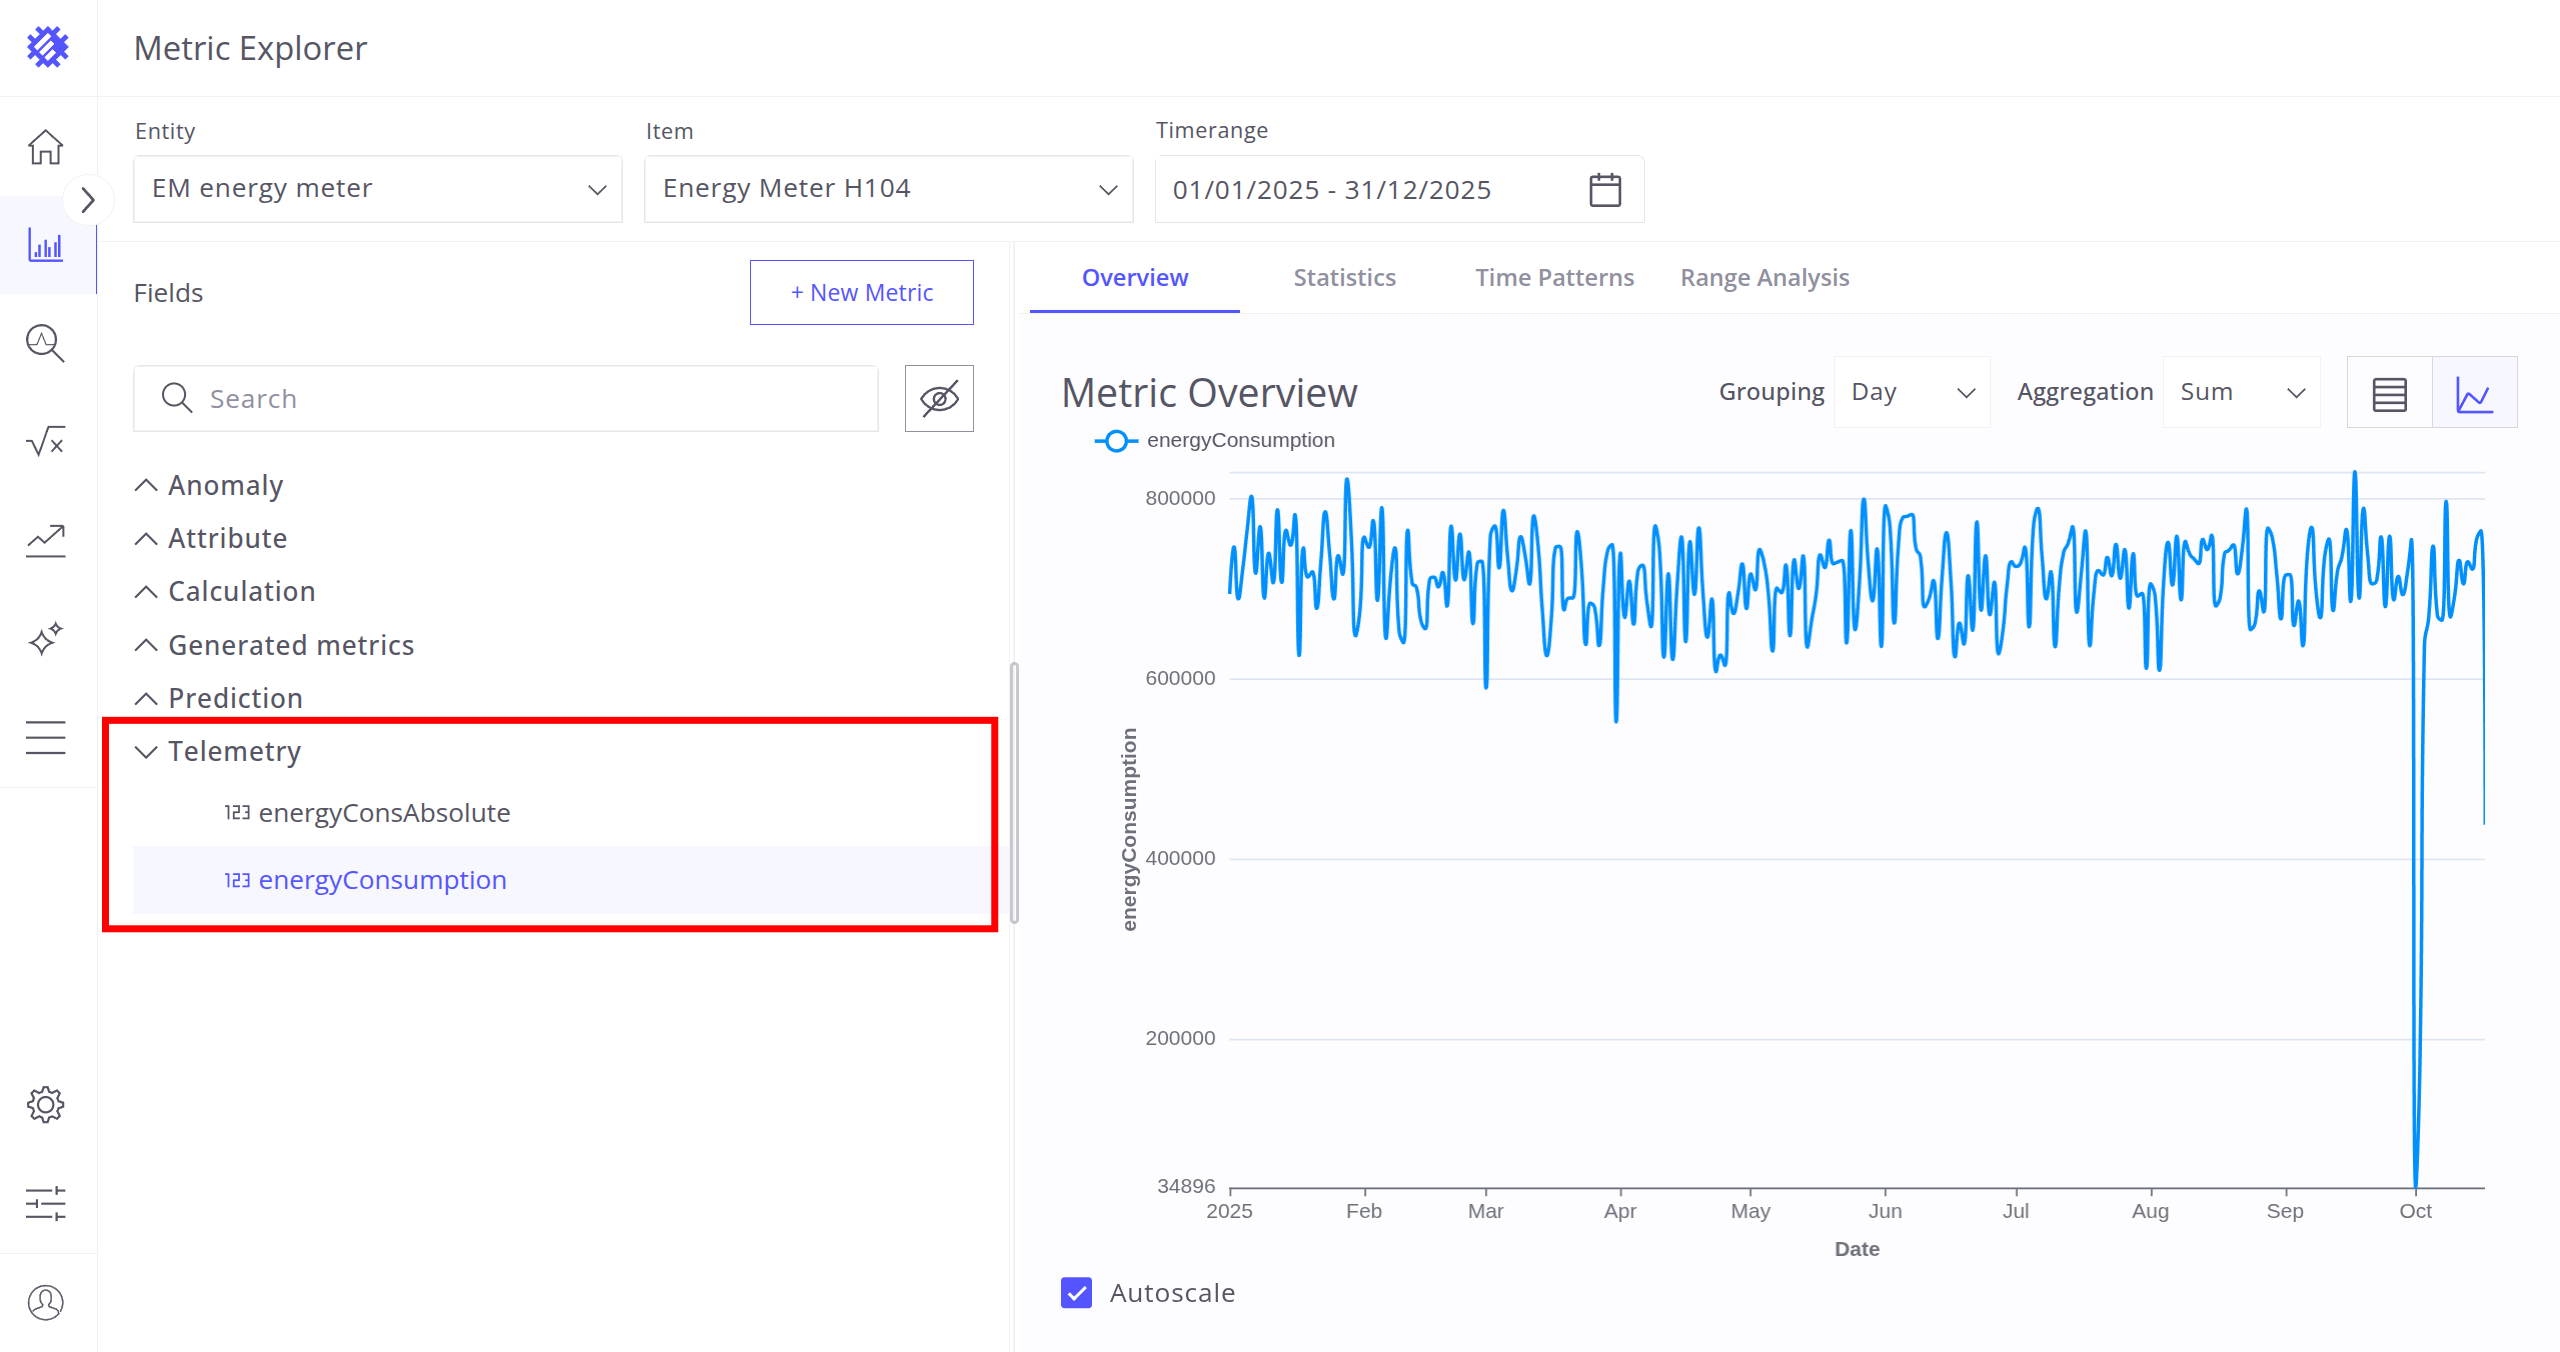Click the New Metric button

pos(861,292)
